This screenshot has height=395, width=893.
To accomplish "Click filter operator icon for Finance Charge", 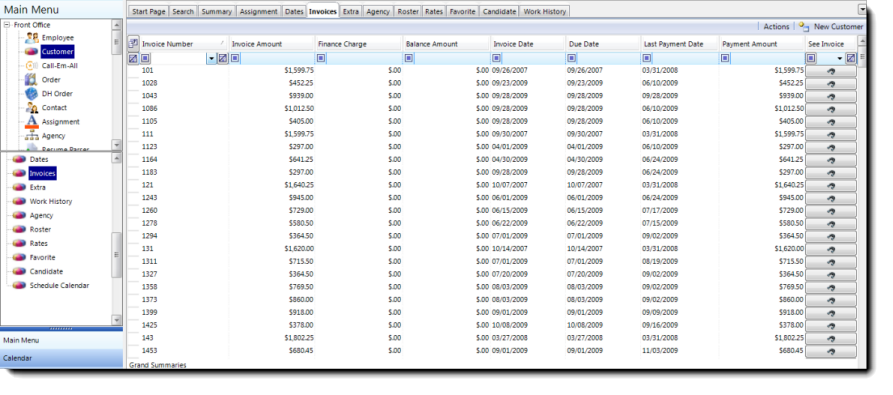I will pos(321,58).
